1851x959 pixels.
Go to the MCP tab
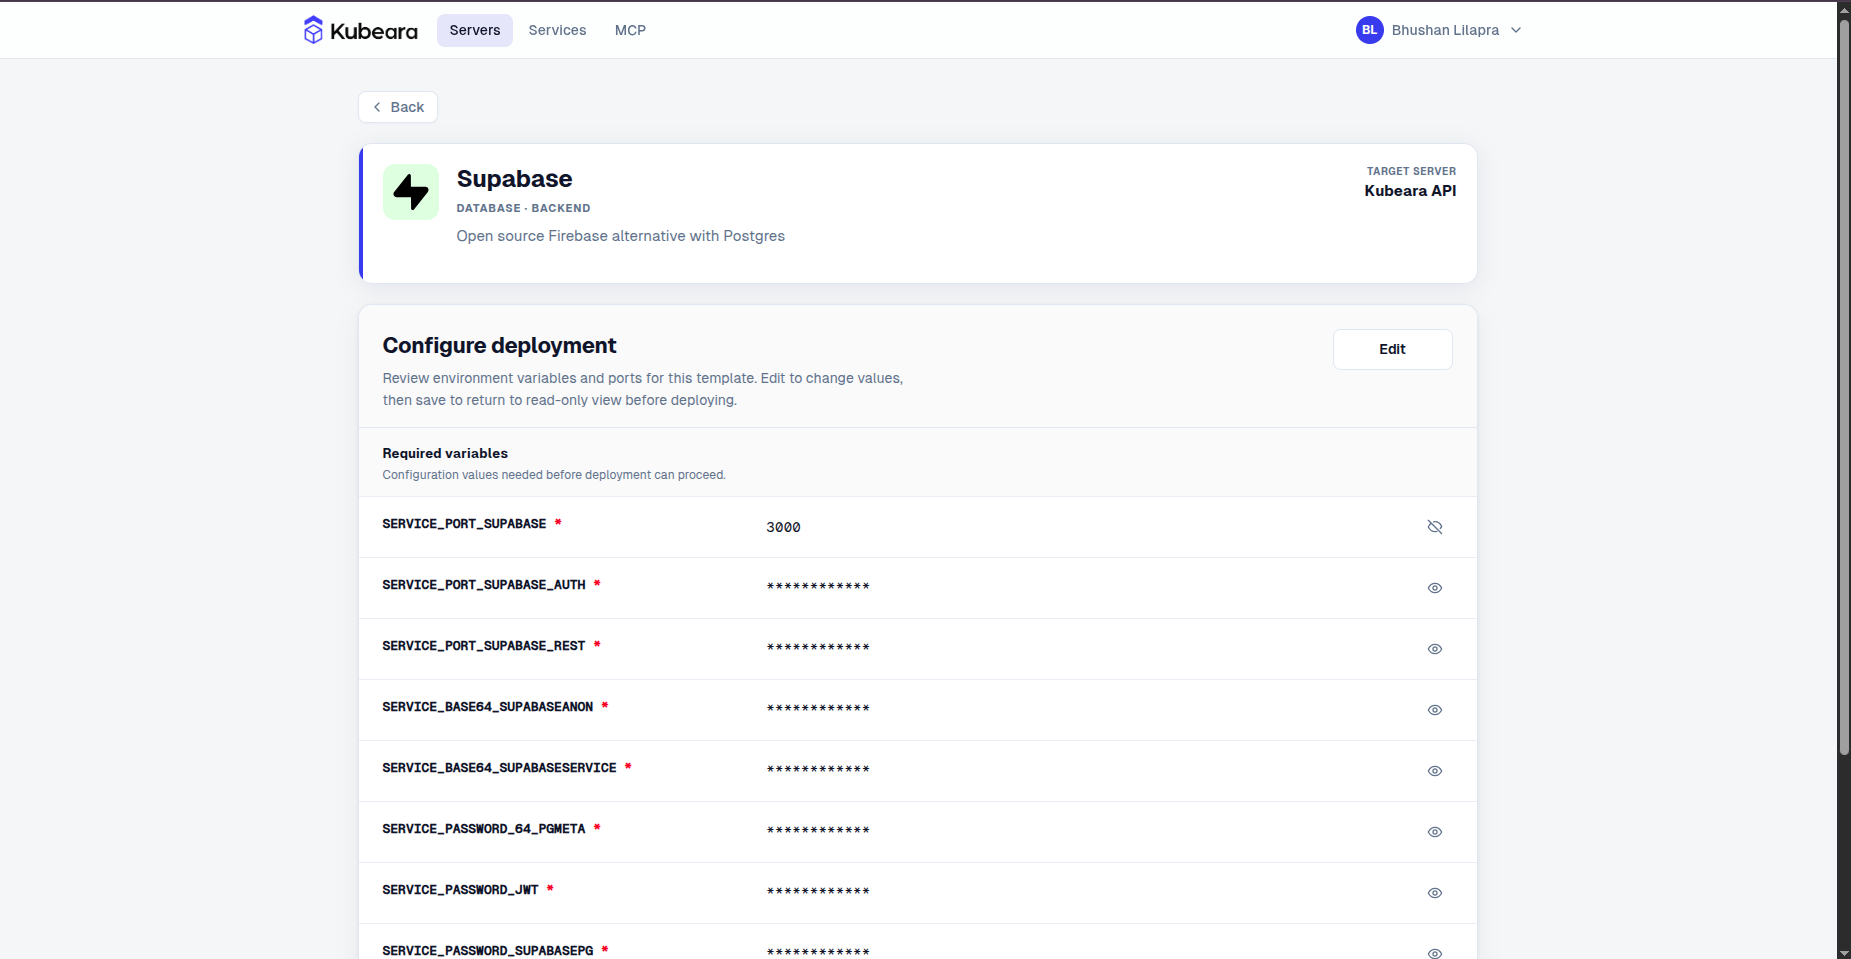(x=630, y=30)
